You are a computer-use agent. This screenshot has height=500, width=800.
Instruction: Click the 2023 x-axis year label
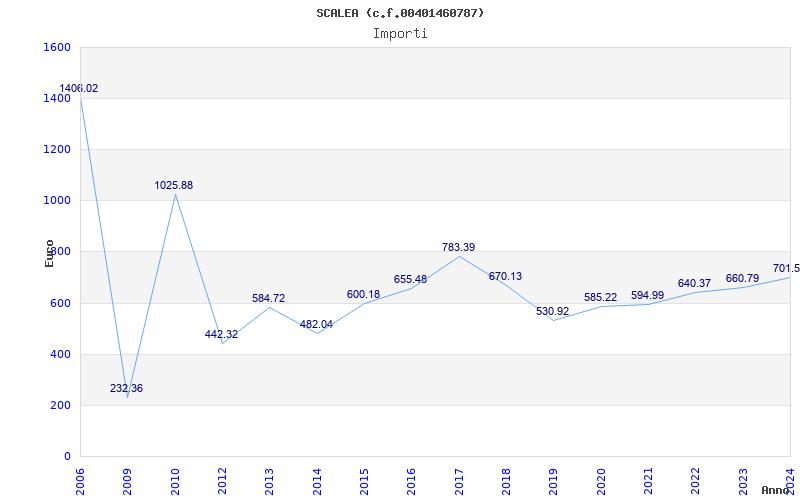pyautogui.click(x=743, y=481)
